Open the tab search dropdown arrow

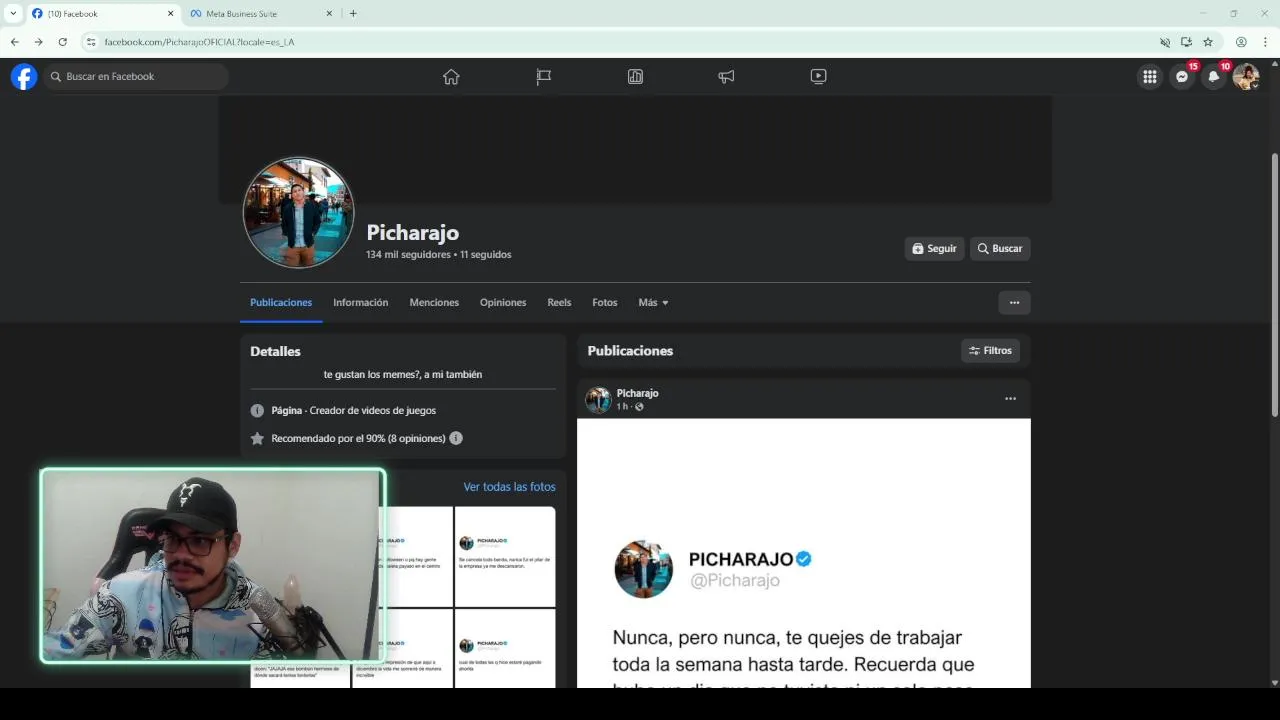pyautogui.click(x=13, y=13)
